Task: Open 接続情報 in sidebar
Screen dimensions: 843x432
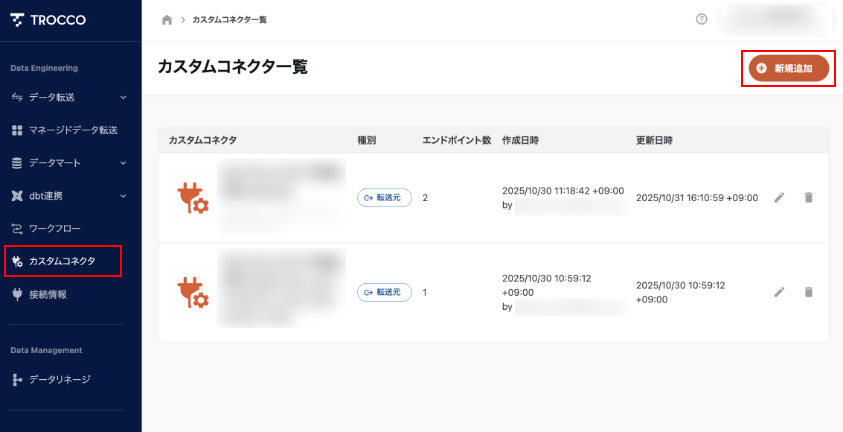Action: [x=48, y=295]
